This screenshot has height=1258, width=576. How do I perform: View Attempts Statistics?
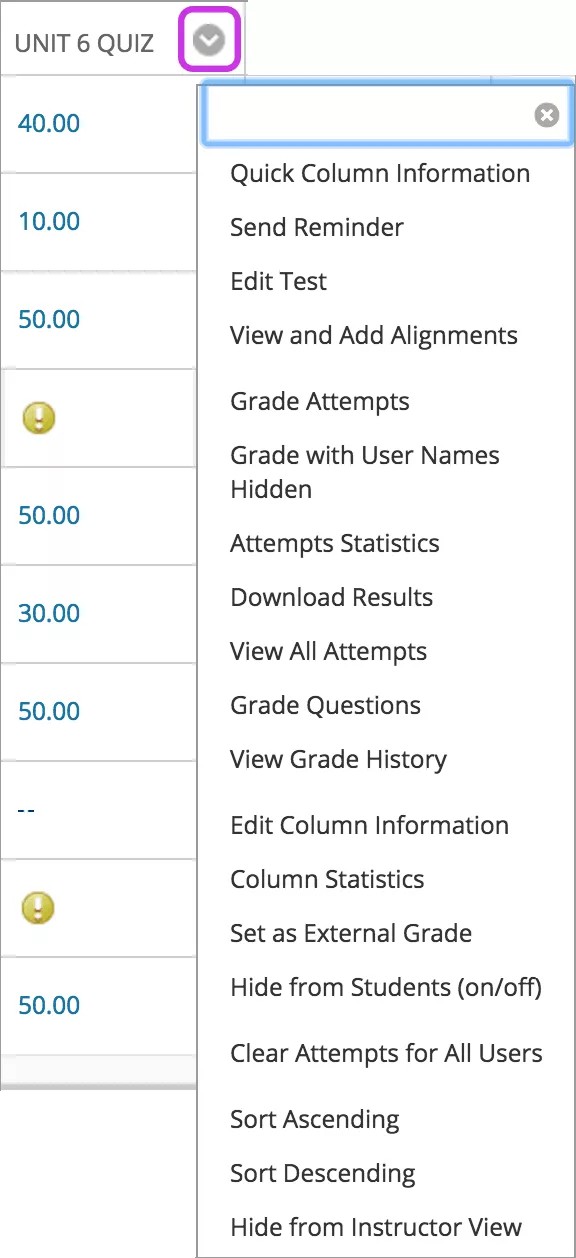pyautogui.click(x=335, y=543)
